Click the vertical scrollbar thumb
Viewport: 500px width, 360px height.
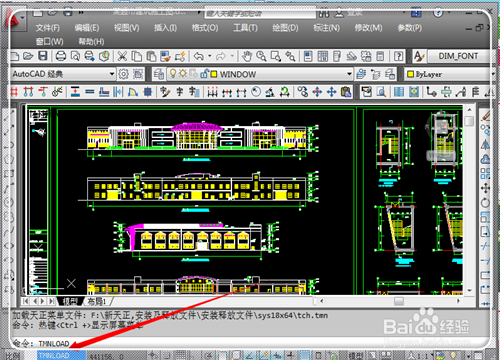[469, 121]
